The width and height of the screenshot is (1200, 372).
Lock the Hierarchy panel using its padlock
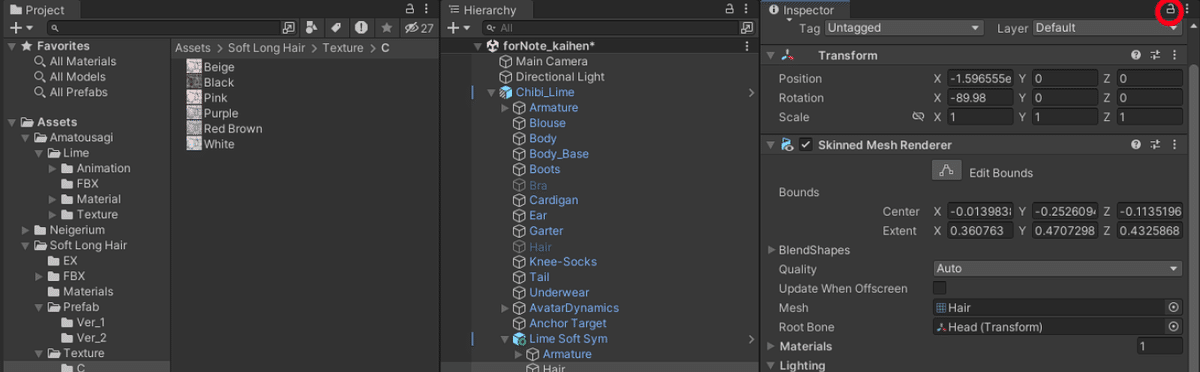tap(729, 10)
